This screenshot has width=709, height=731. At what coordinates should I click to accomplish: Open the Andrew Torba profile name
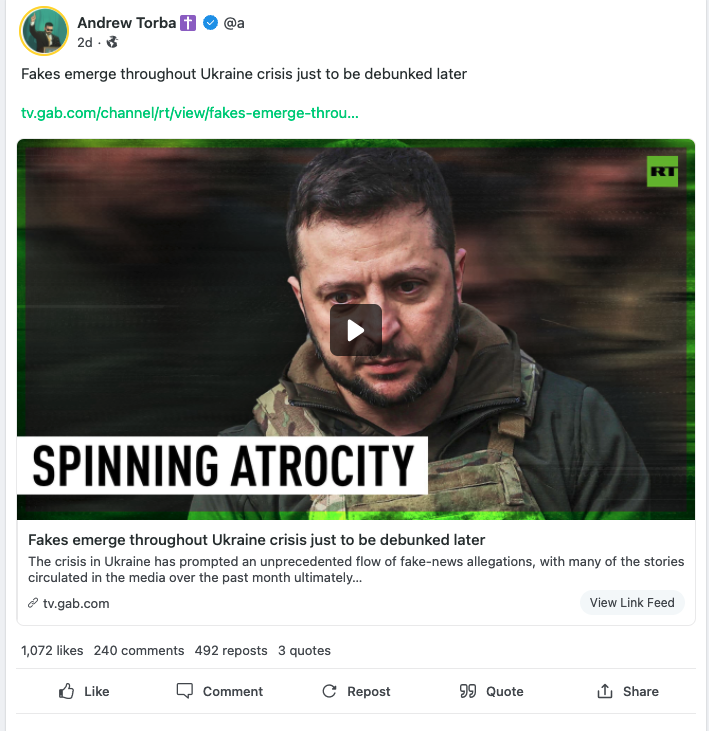coord(126,23)
